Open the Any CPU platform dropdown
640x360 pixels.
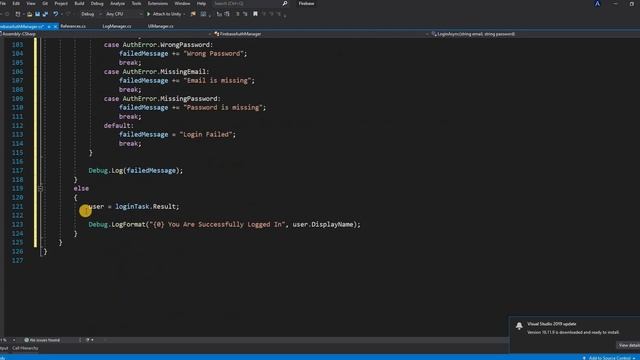pos(124,14)
